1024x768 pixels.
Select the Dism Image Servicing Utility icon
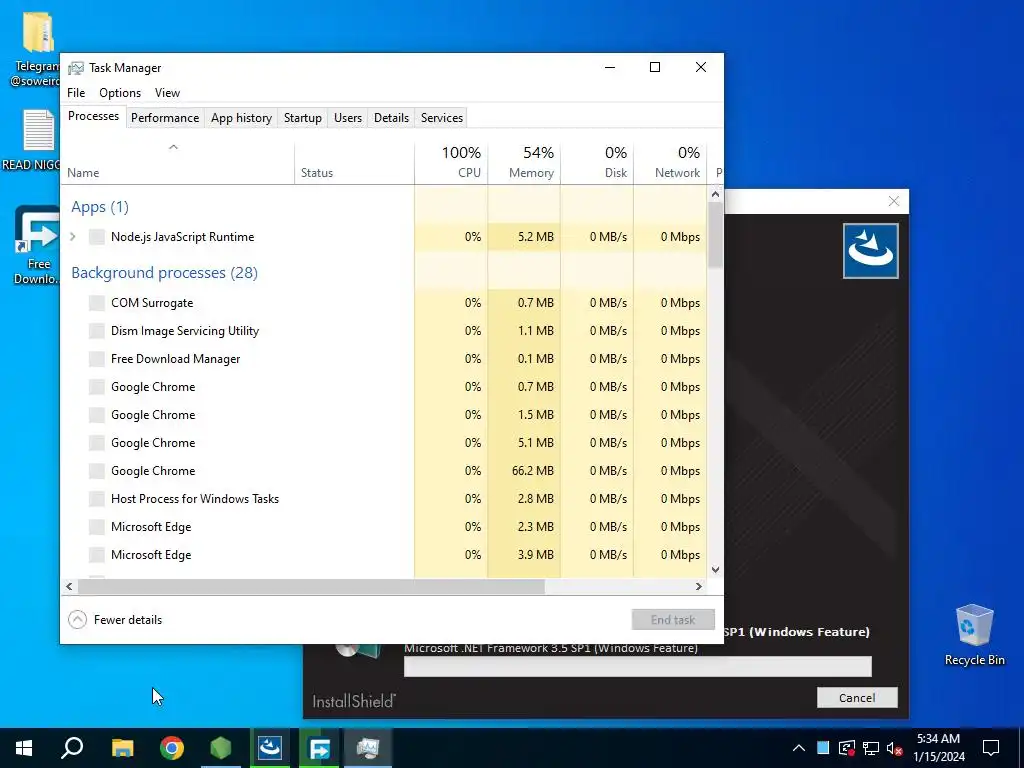(97, 330)
